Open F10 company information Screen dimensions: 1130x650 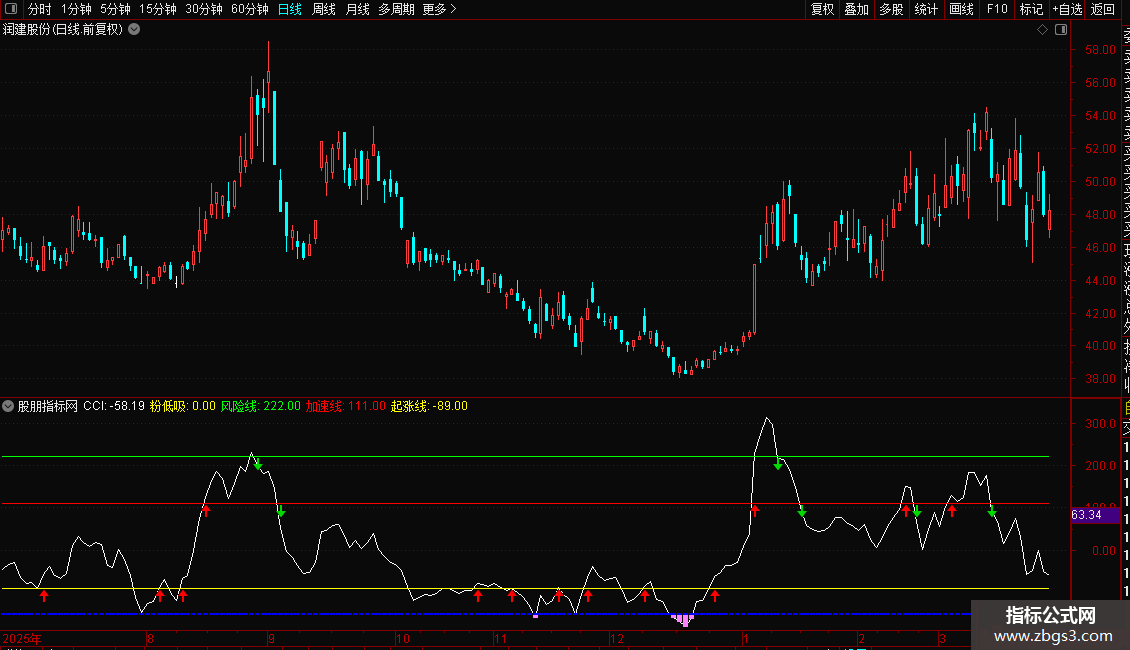pos(997,9)
